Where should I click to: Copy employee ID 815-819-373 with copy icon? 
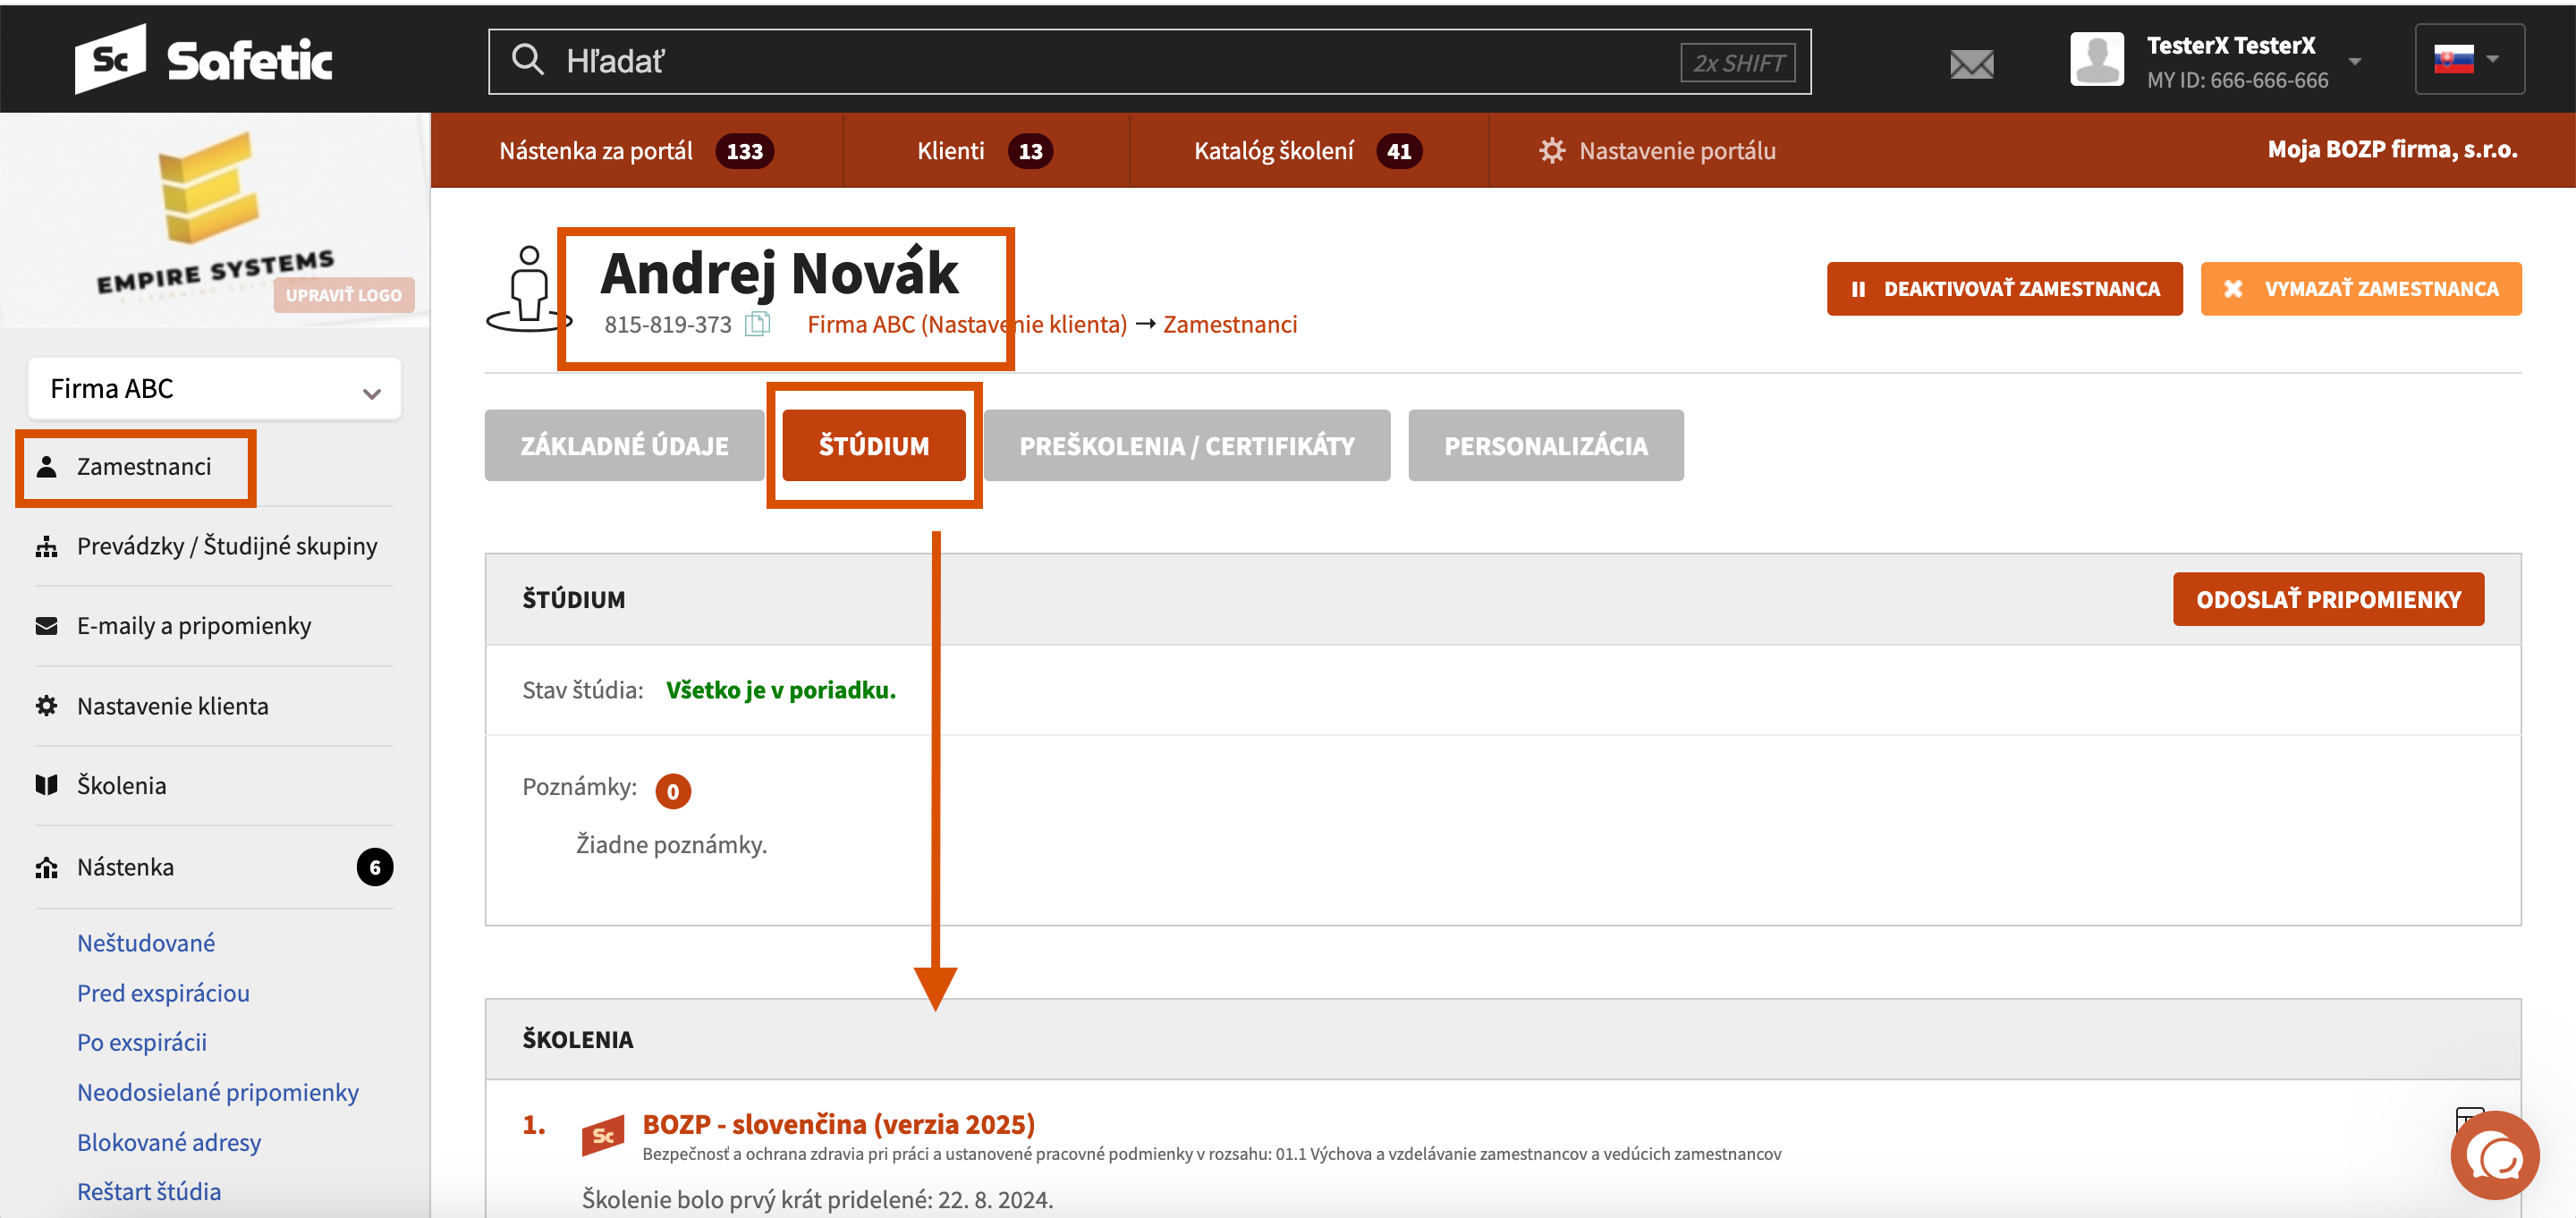(x=758, y=324)
